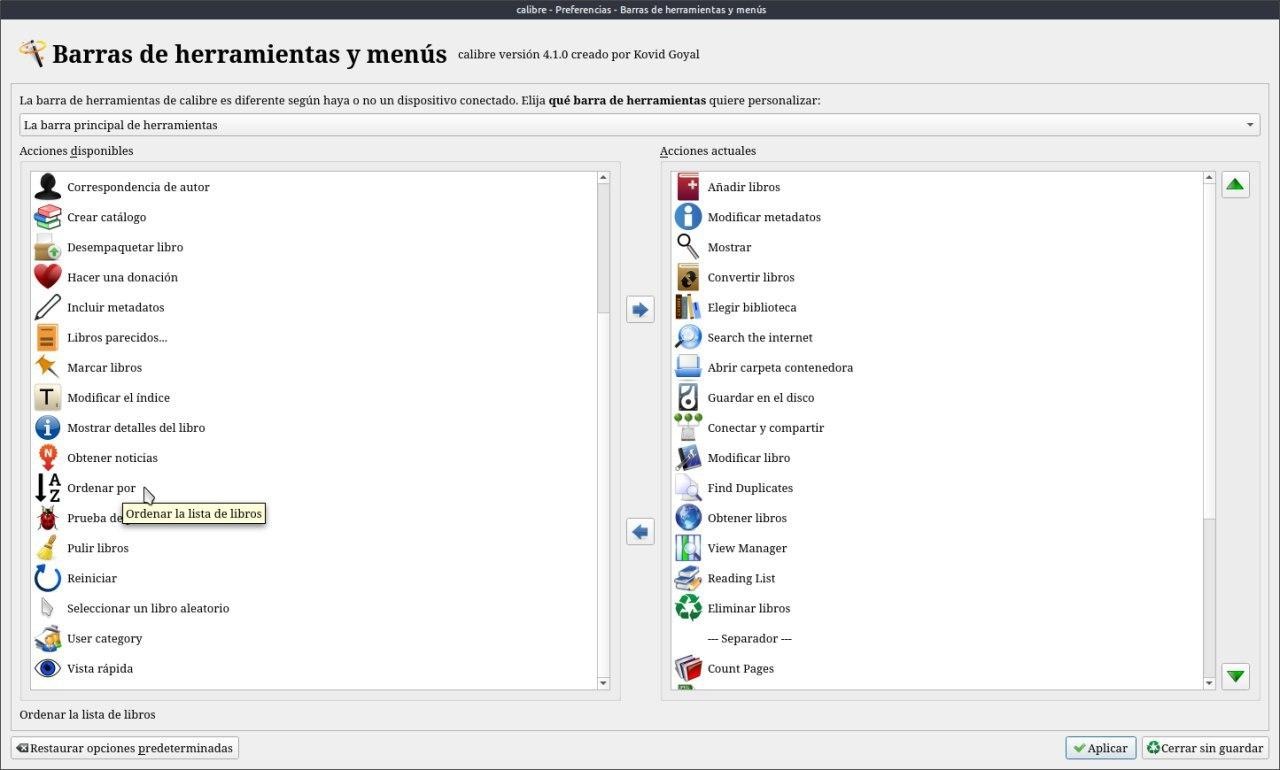This screenshot has height=770, width=1280.
Task: Click the Reiniciar circular arrow icon
Action: pos(47,578)
